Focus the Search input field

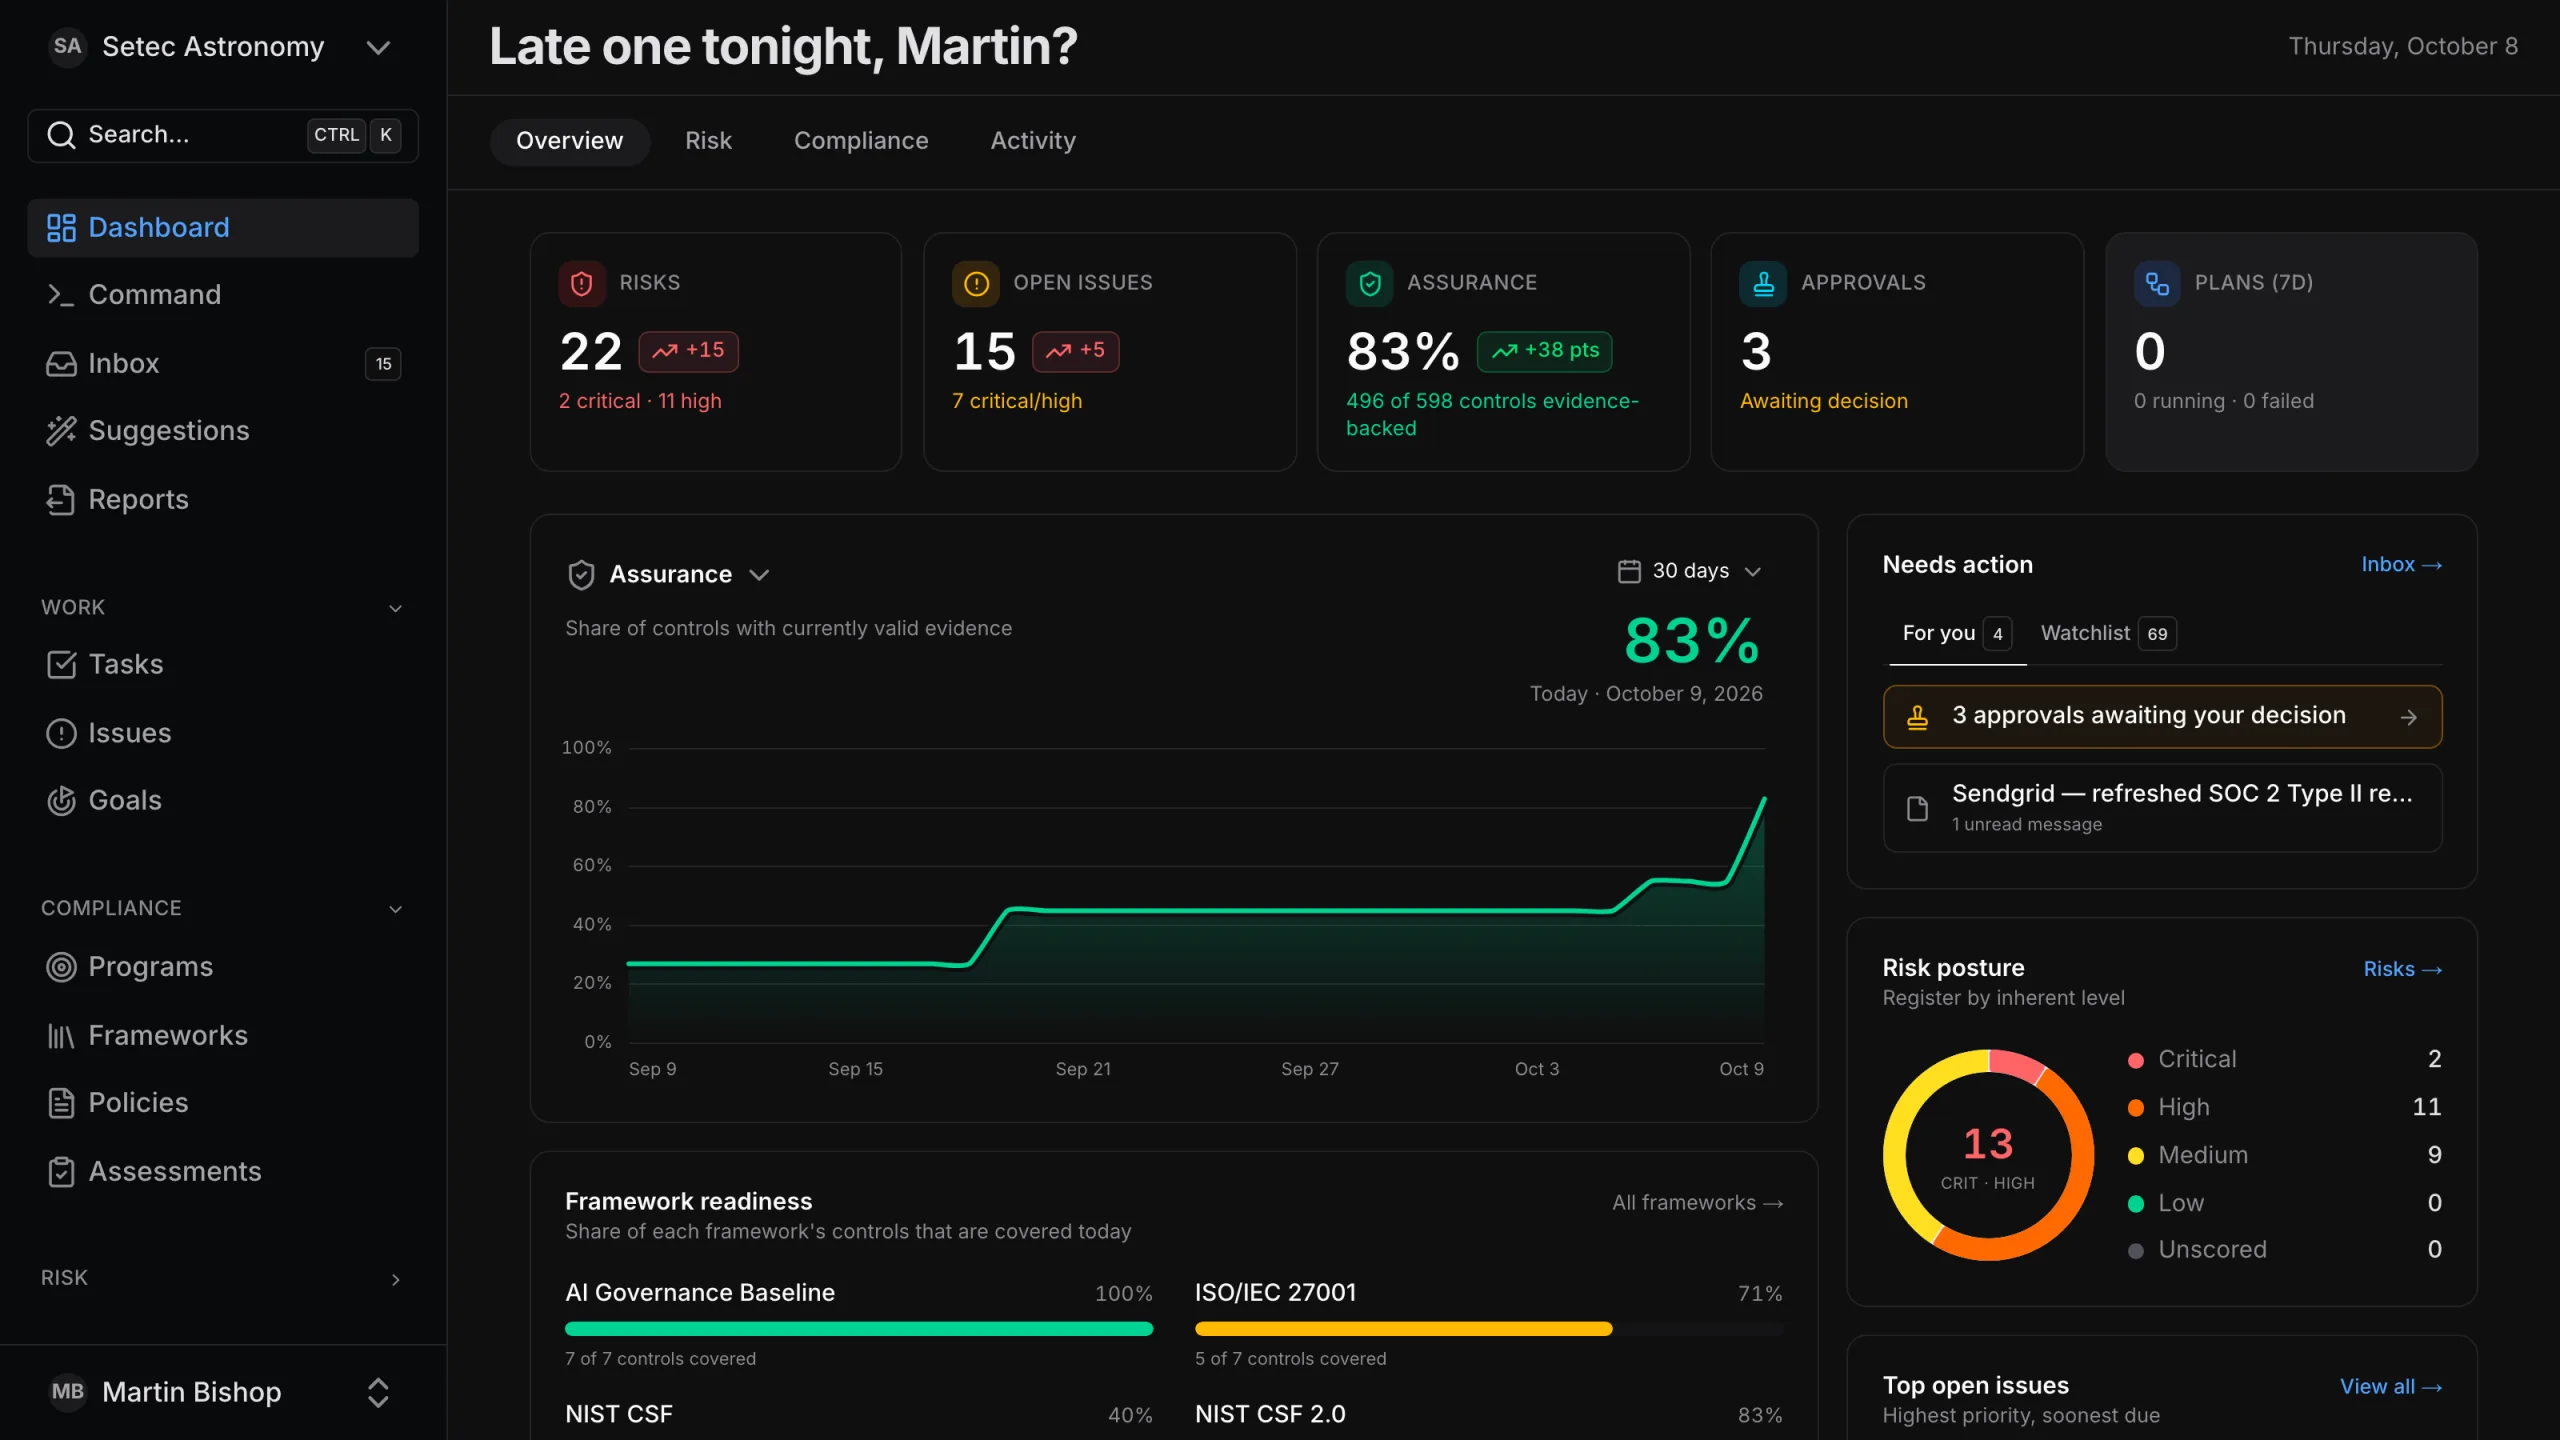(222, 135)
